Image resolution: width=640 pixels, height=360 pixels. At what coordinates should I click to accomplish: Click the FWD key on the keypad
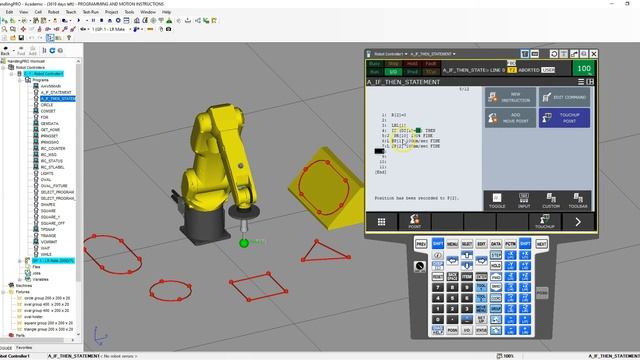(x=496, y=276)
